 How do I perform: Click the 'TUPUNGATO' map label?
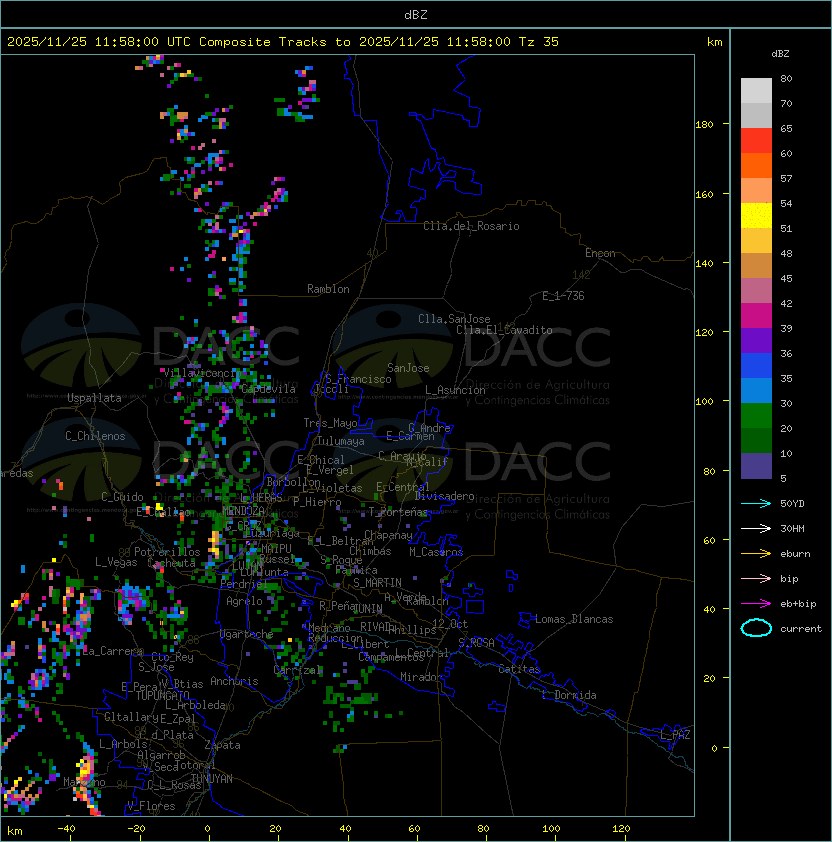[x=162, y=695]
